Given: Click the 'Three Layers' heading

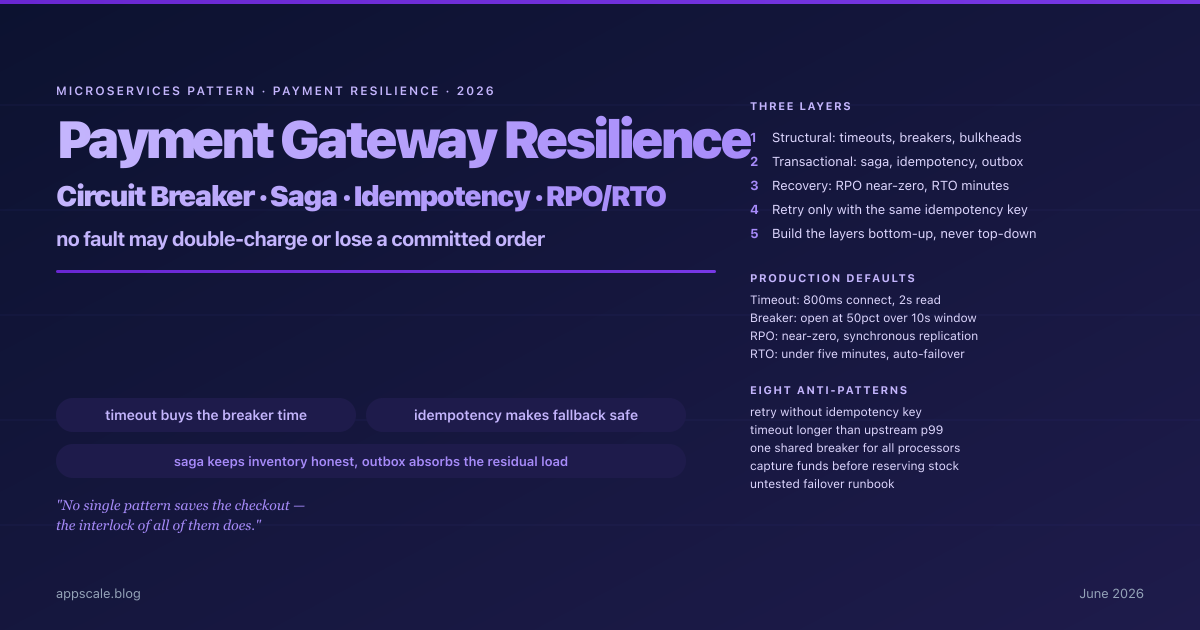Looking at the screenshot, I should (x=800, y=106).
